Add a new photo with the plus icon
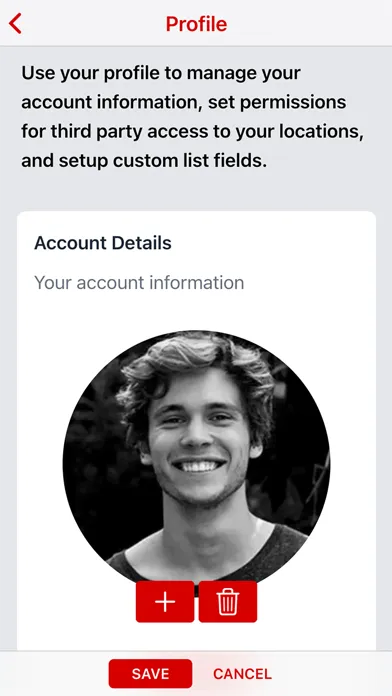392x696 pixels. (x=165, y=602)
